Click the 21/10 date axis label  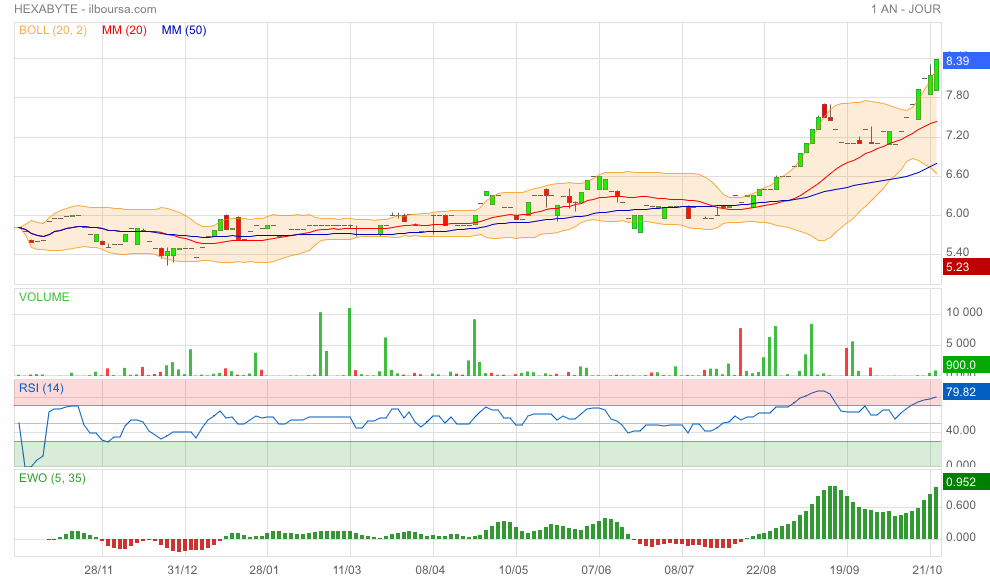coord(927,570)
